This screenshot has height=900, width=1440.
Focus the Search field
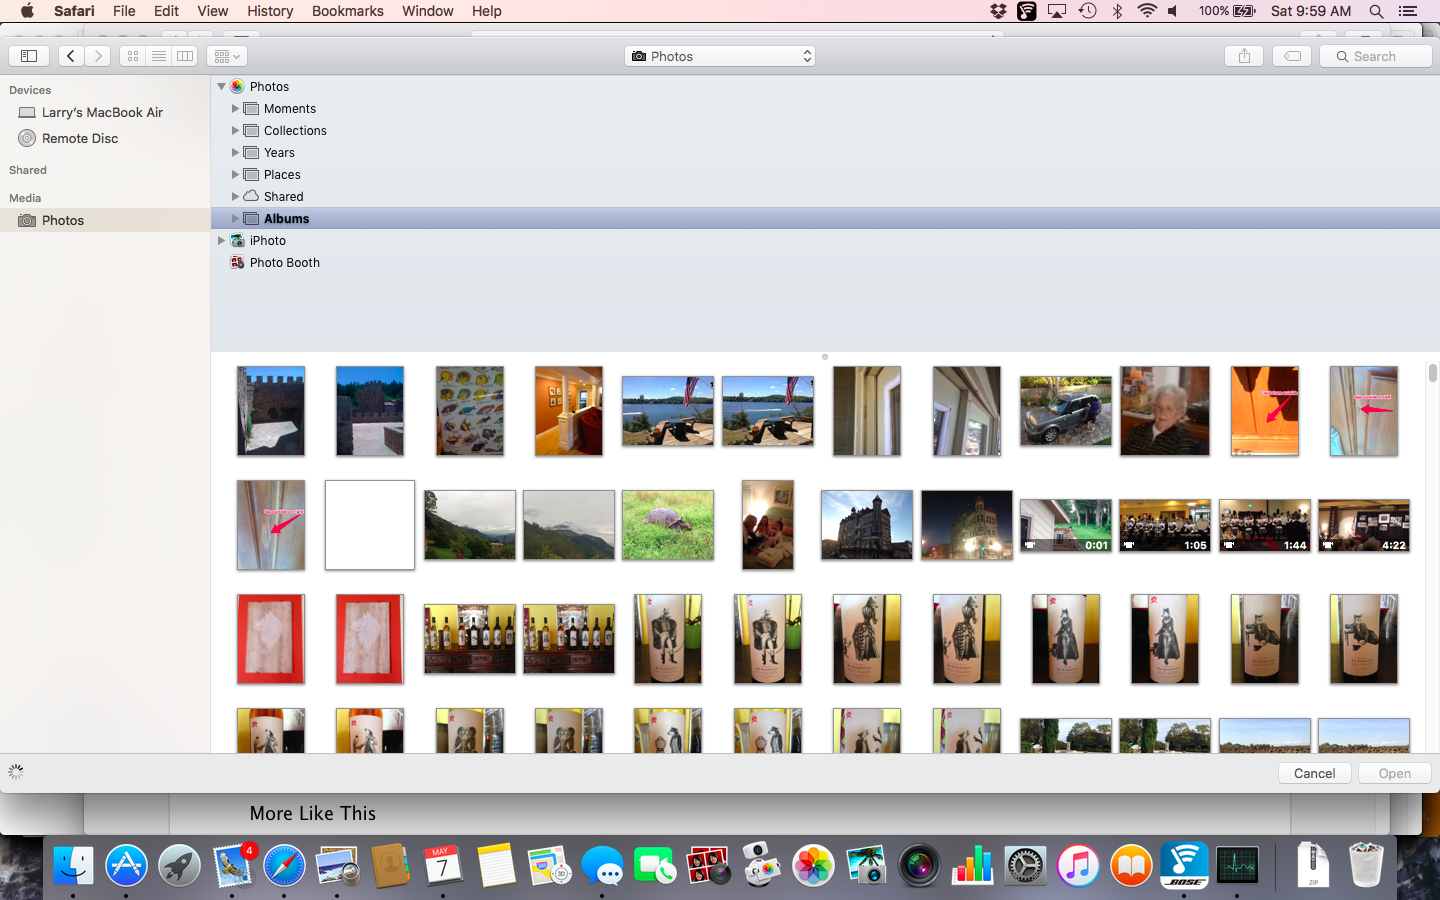pyautogui.click(x=1376, y=56)
